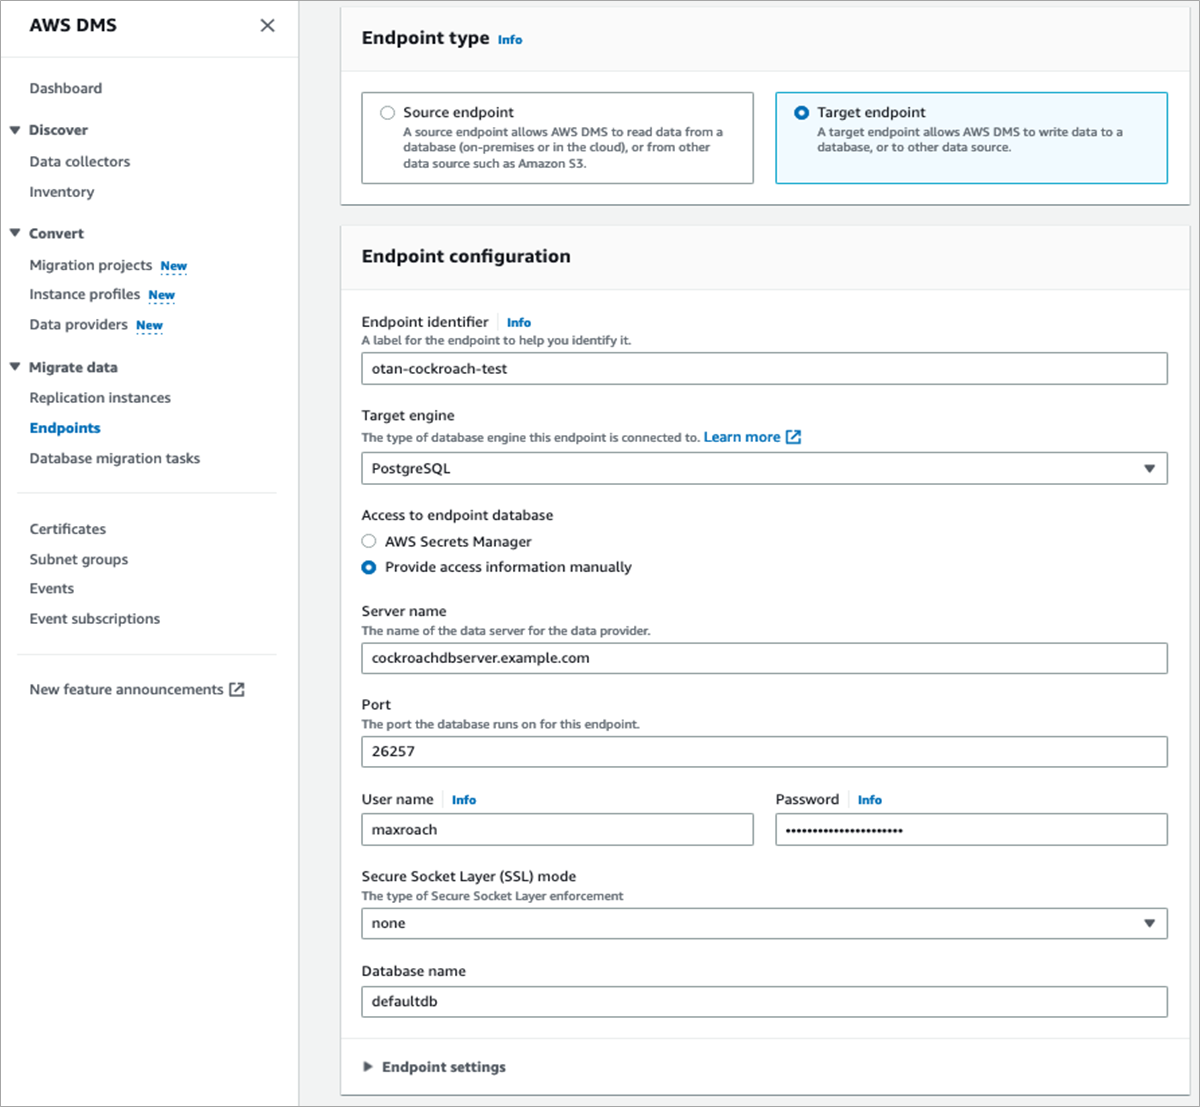Image resolution: width=1200 pixels, height=1107 pixels.
Task: Open external link icon beside Learn more
Action: (x=793, y=437)
